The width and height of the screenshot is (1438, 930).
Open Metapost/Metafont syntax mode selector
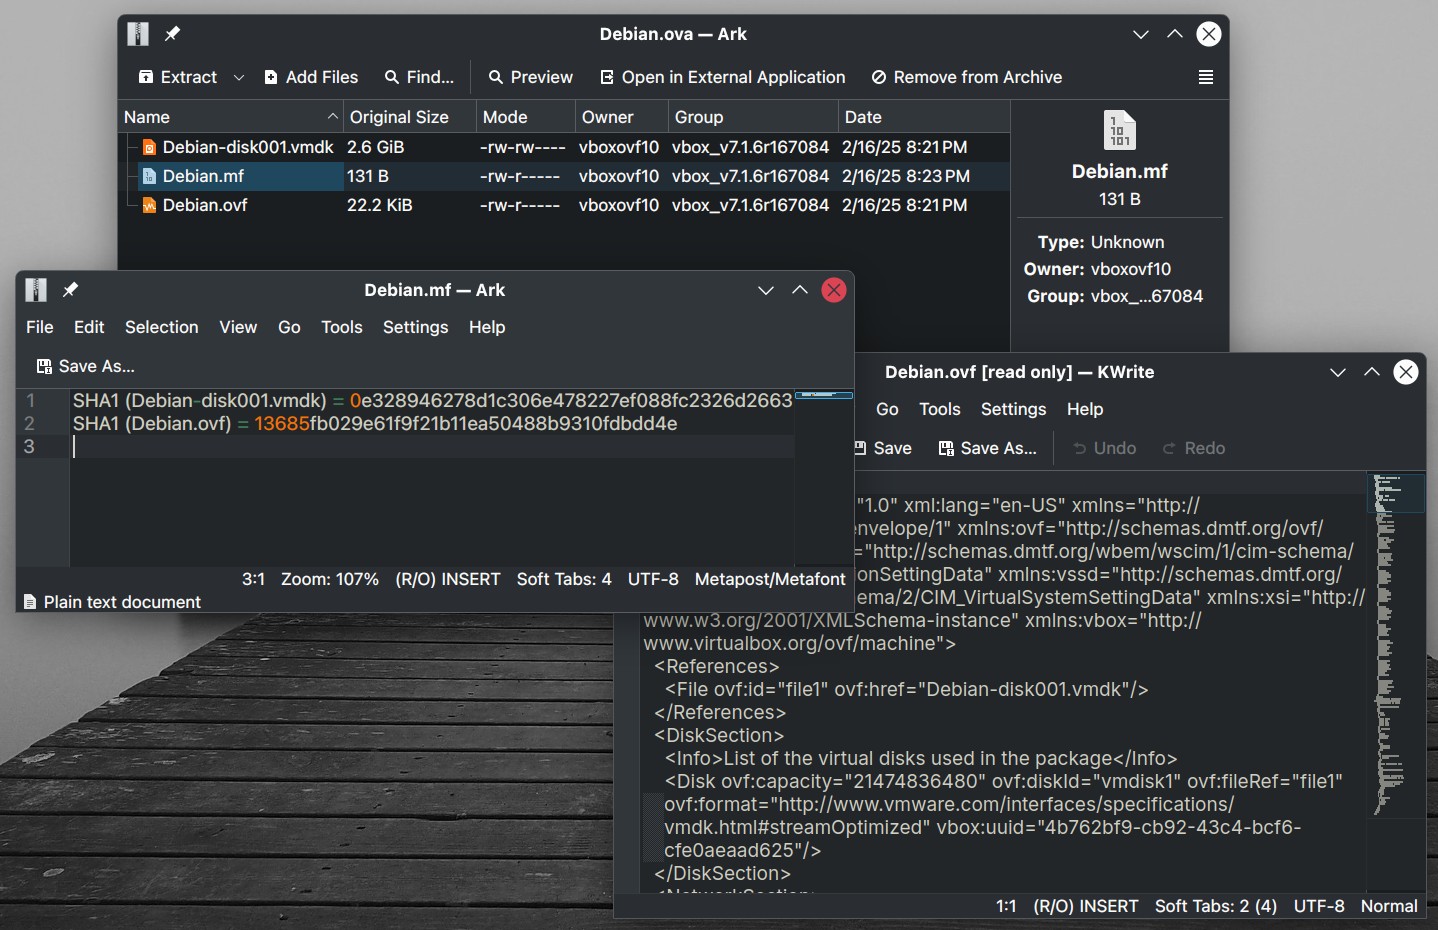click(770, 579)
